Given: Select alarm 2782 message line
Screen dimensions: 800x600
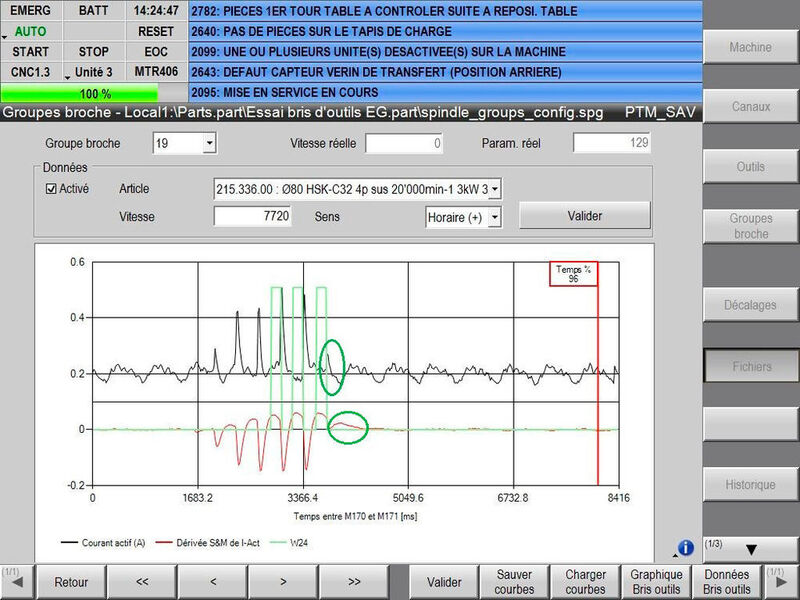Looking at the screenshot, I should 445,11.
